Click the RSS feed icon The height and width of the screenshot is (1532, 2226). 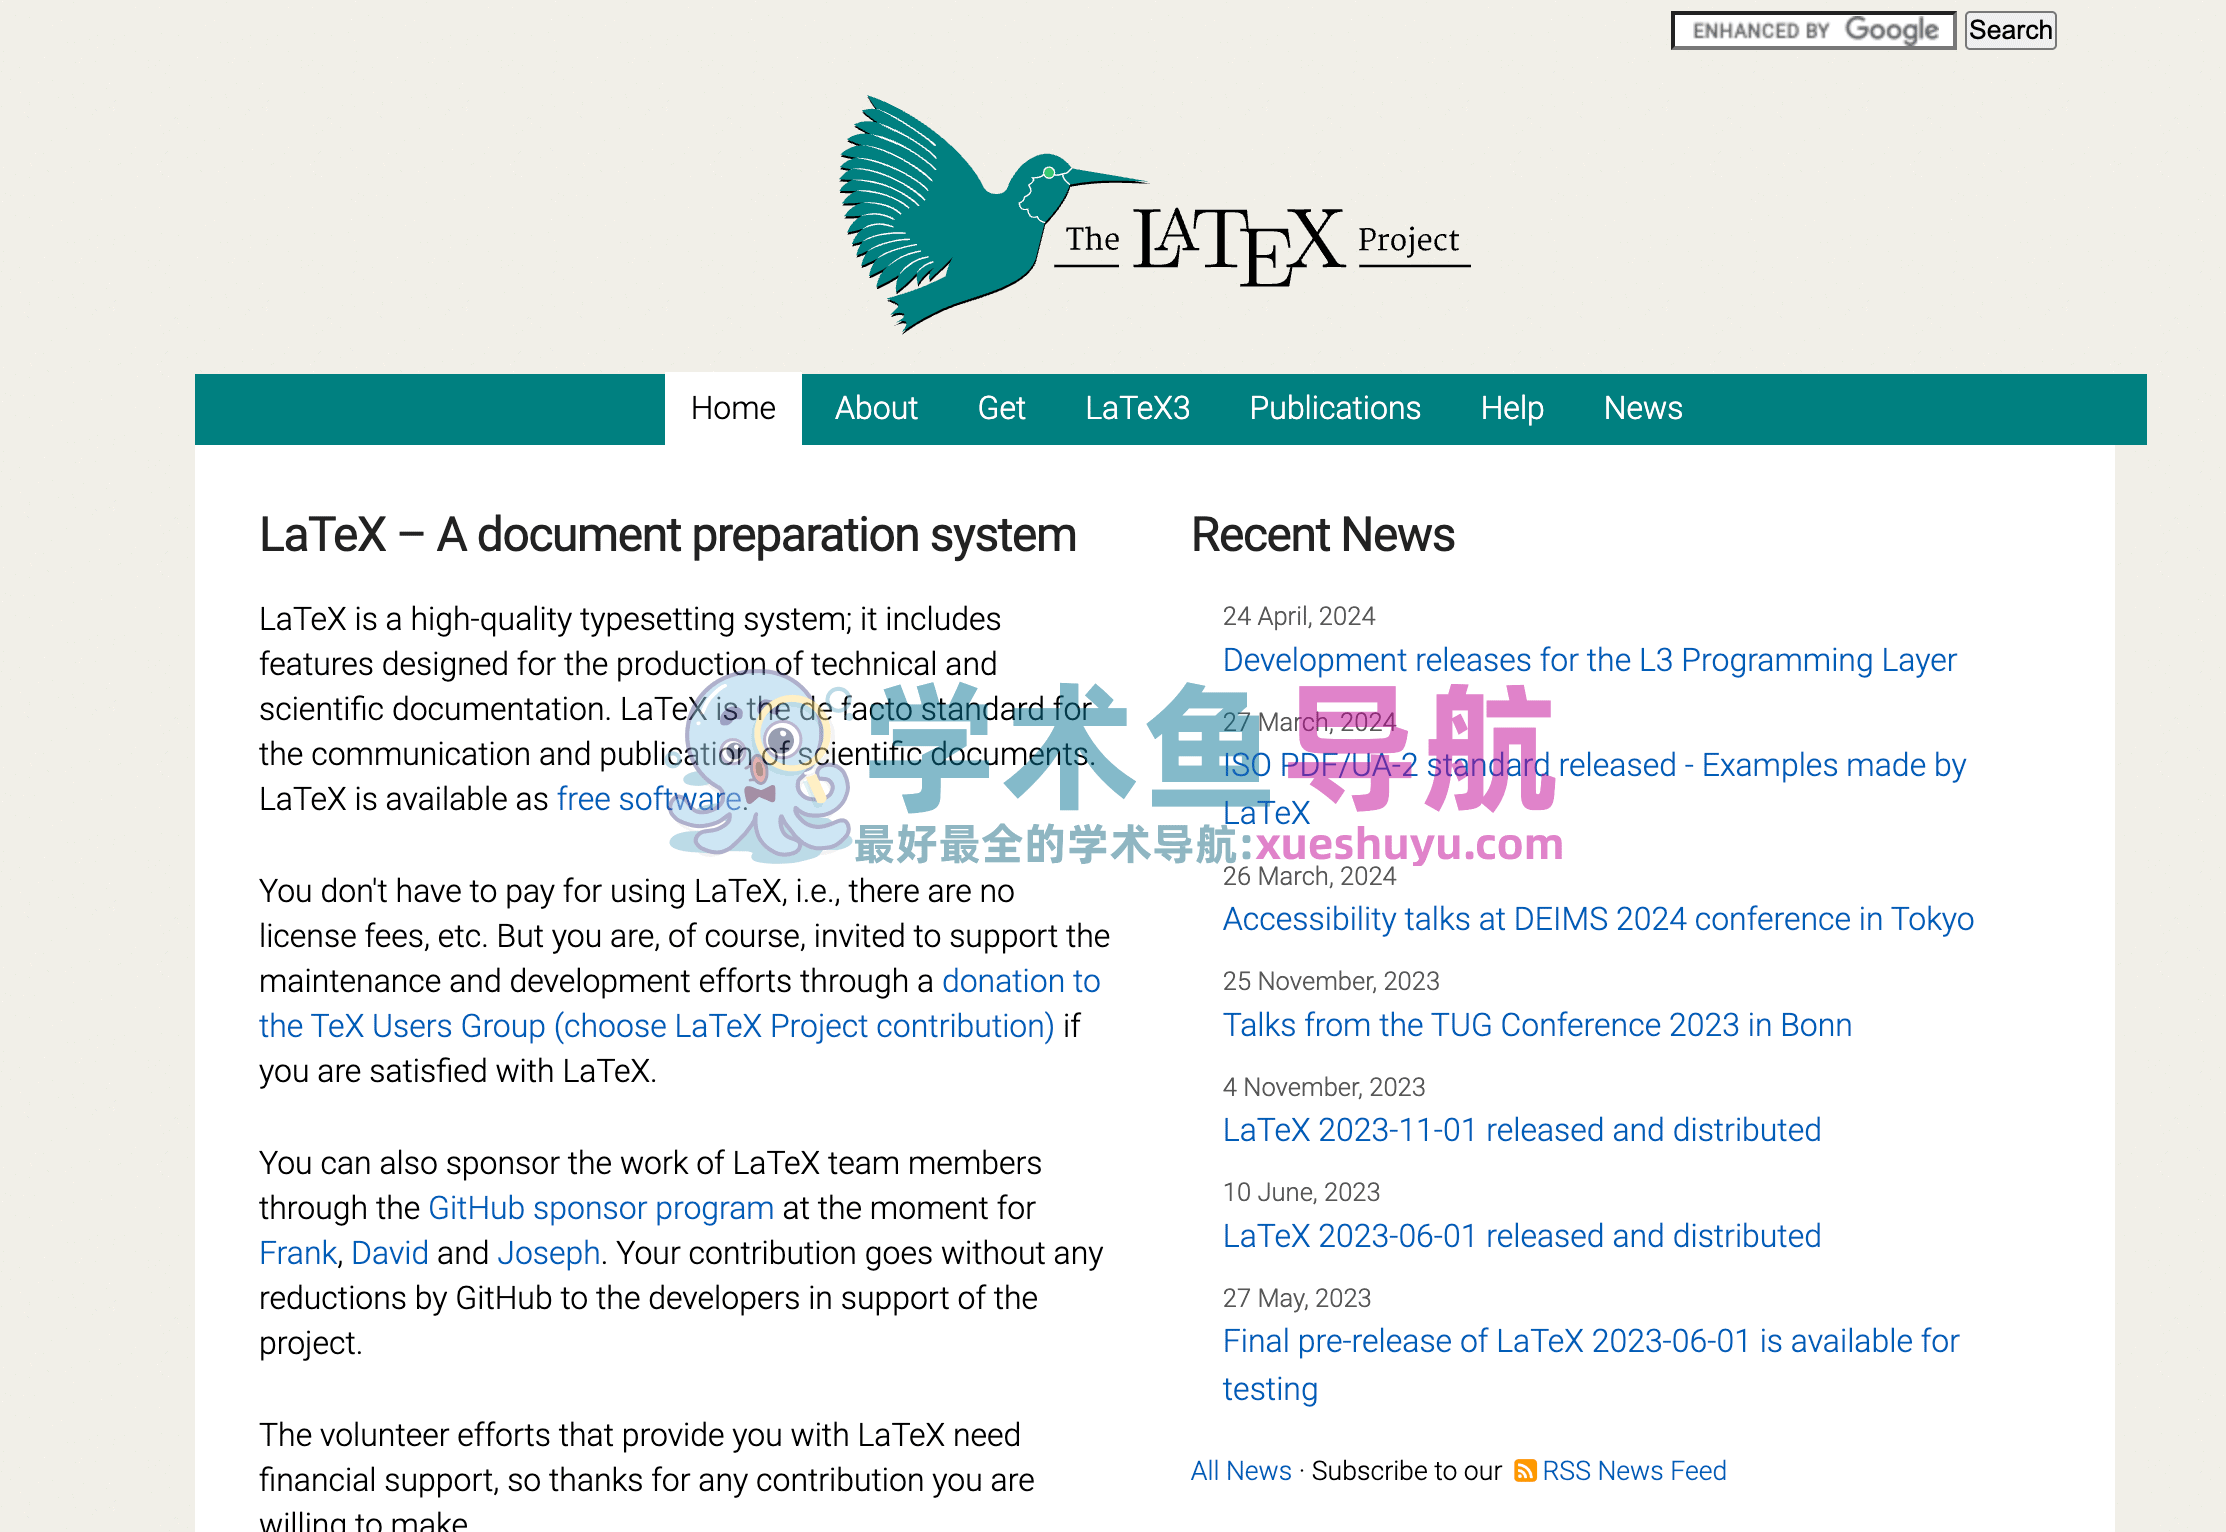[1524, 1471]
